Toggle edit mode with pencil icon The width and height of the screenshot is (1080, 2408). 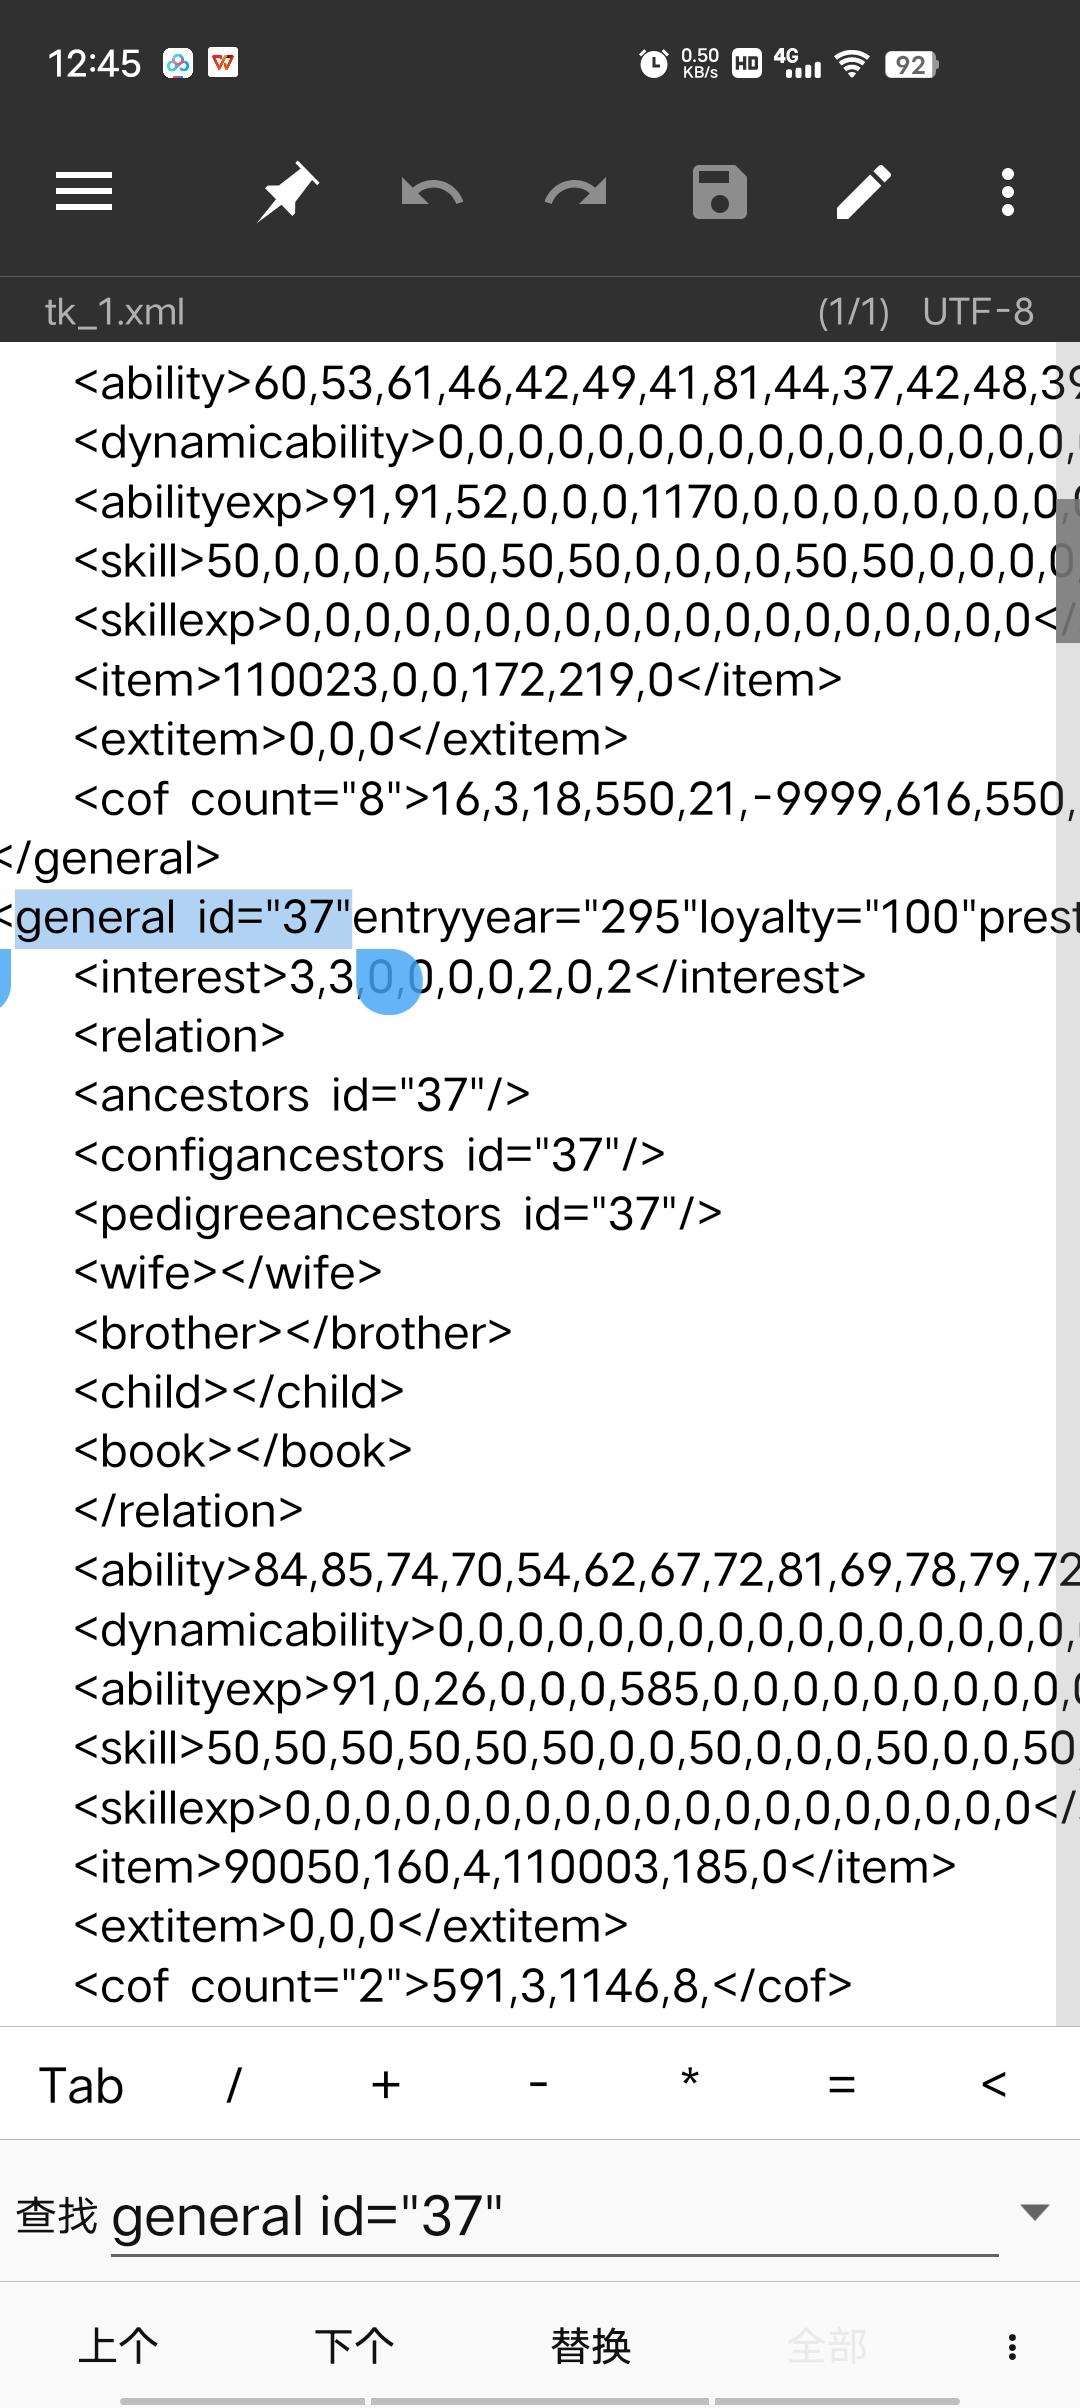coord(864,191)
